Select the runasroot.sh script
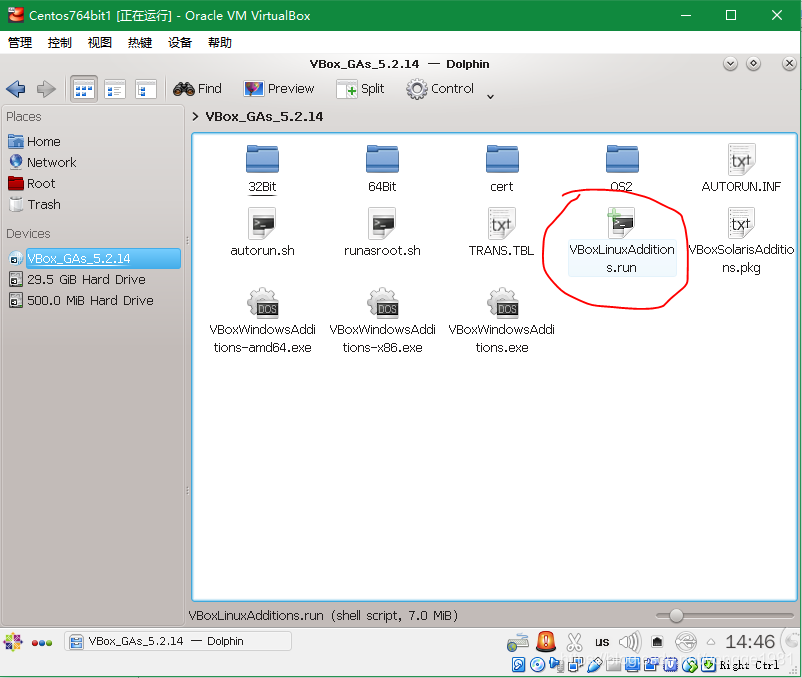Viewport: 802px width, 678px height. (382, 232)
